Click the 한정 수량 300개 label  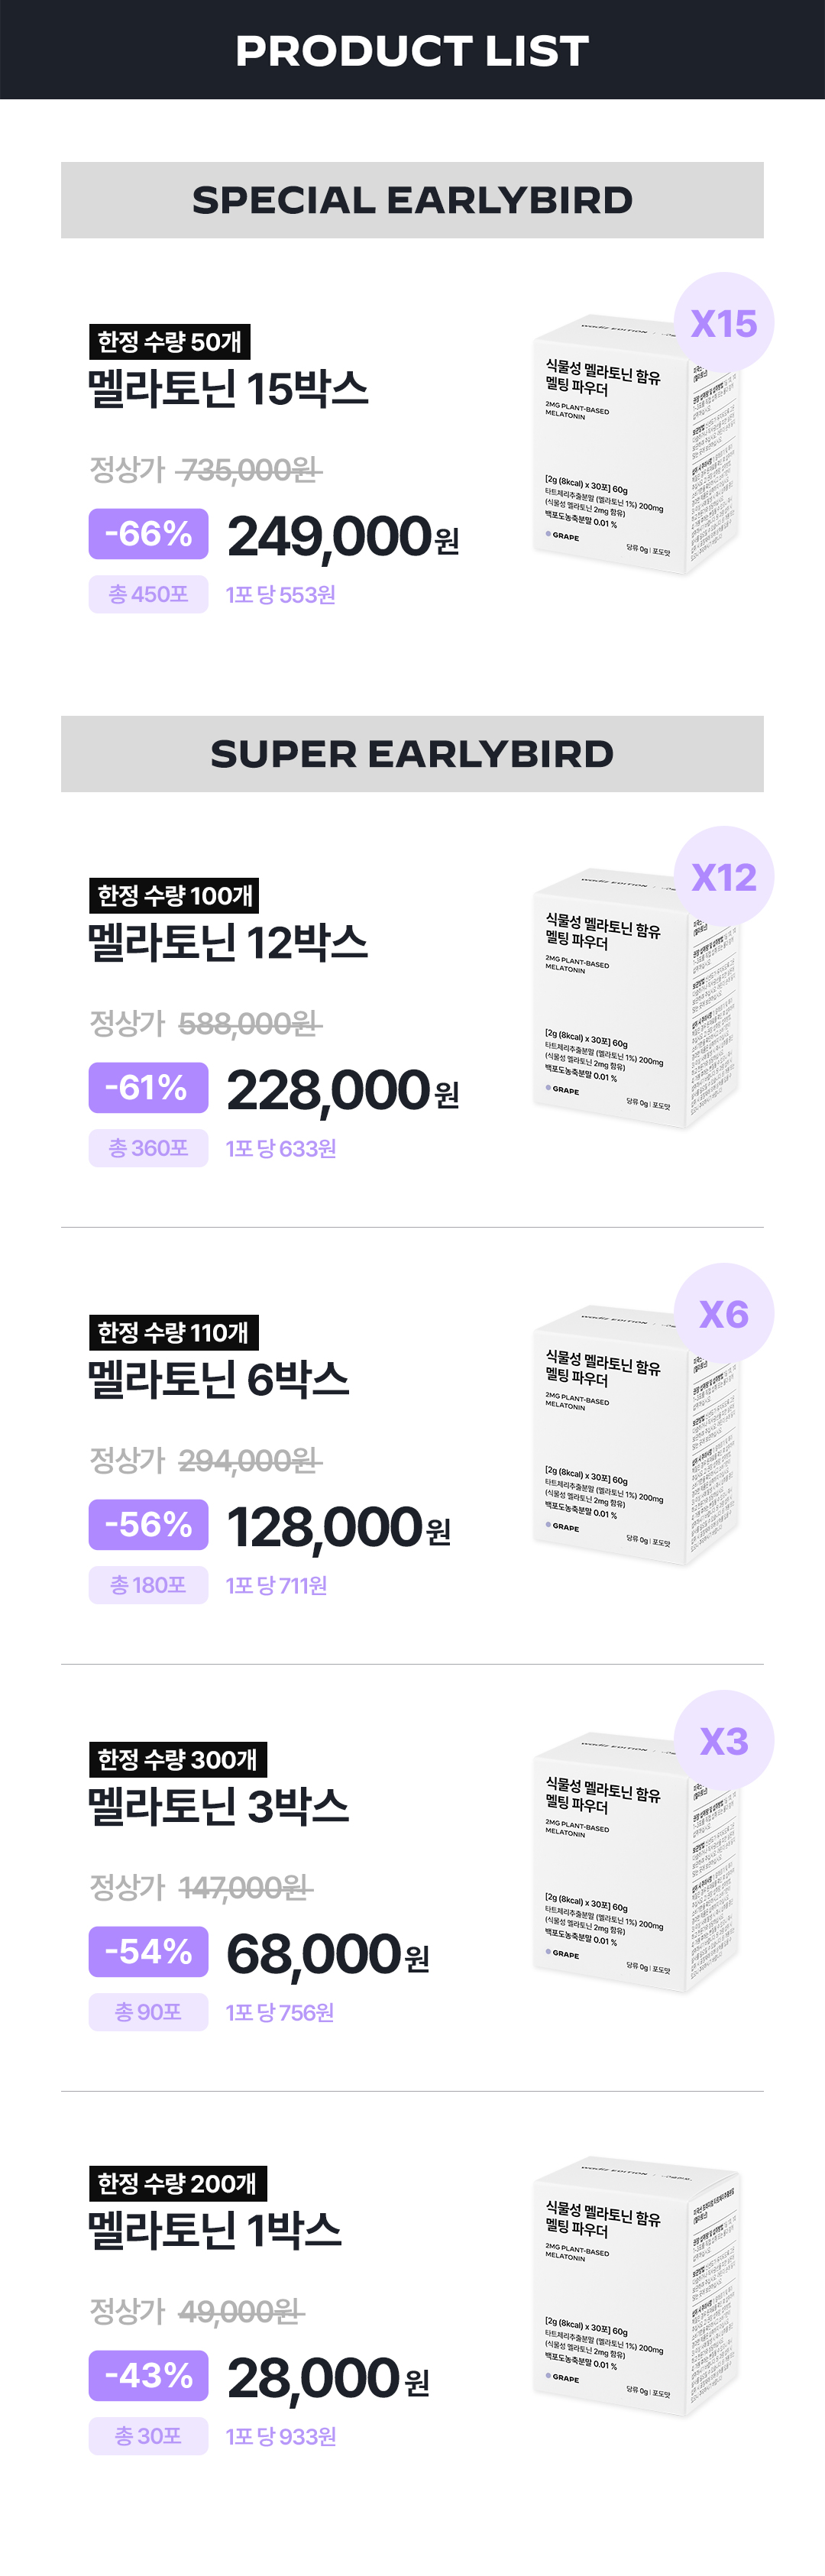coord(177,1759)
